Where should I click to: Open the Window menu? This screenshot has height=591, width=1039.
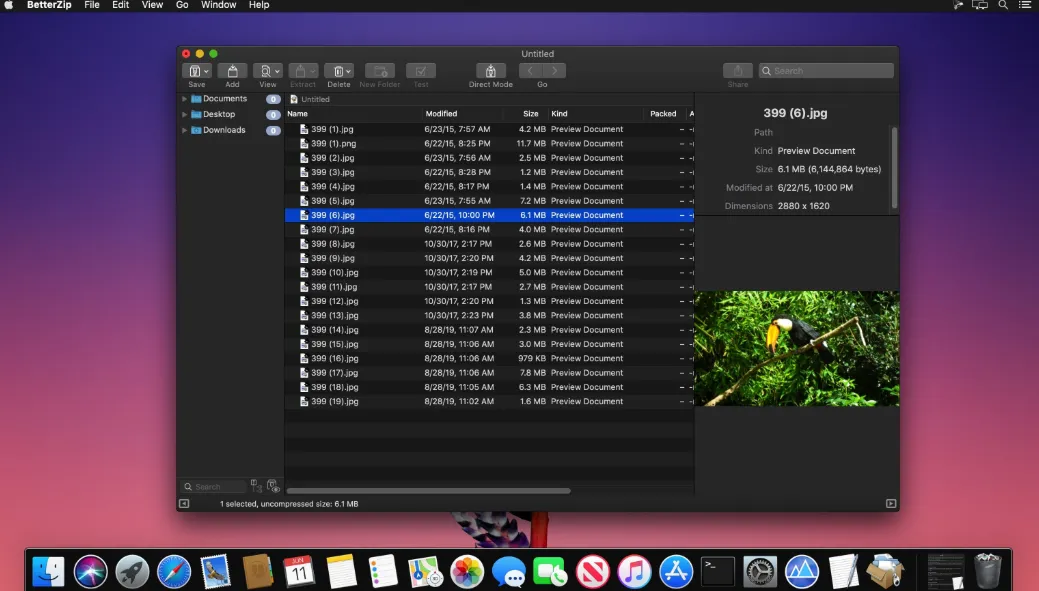[219, 5]
